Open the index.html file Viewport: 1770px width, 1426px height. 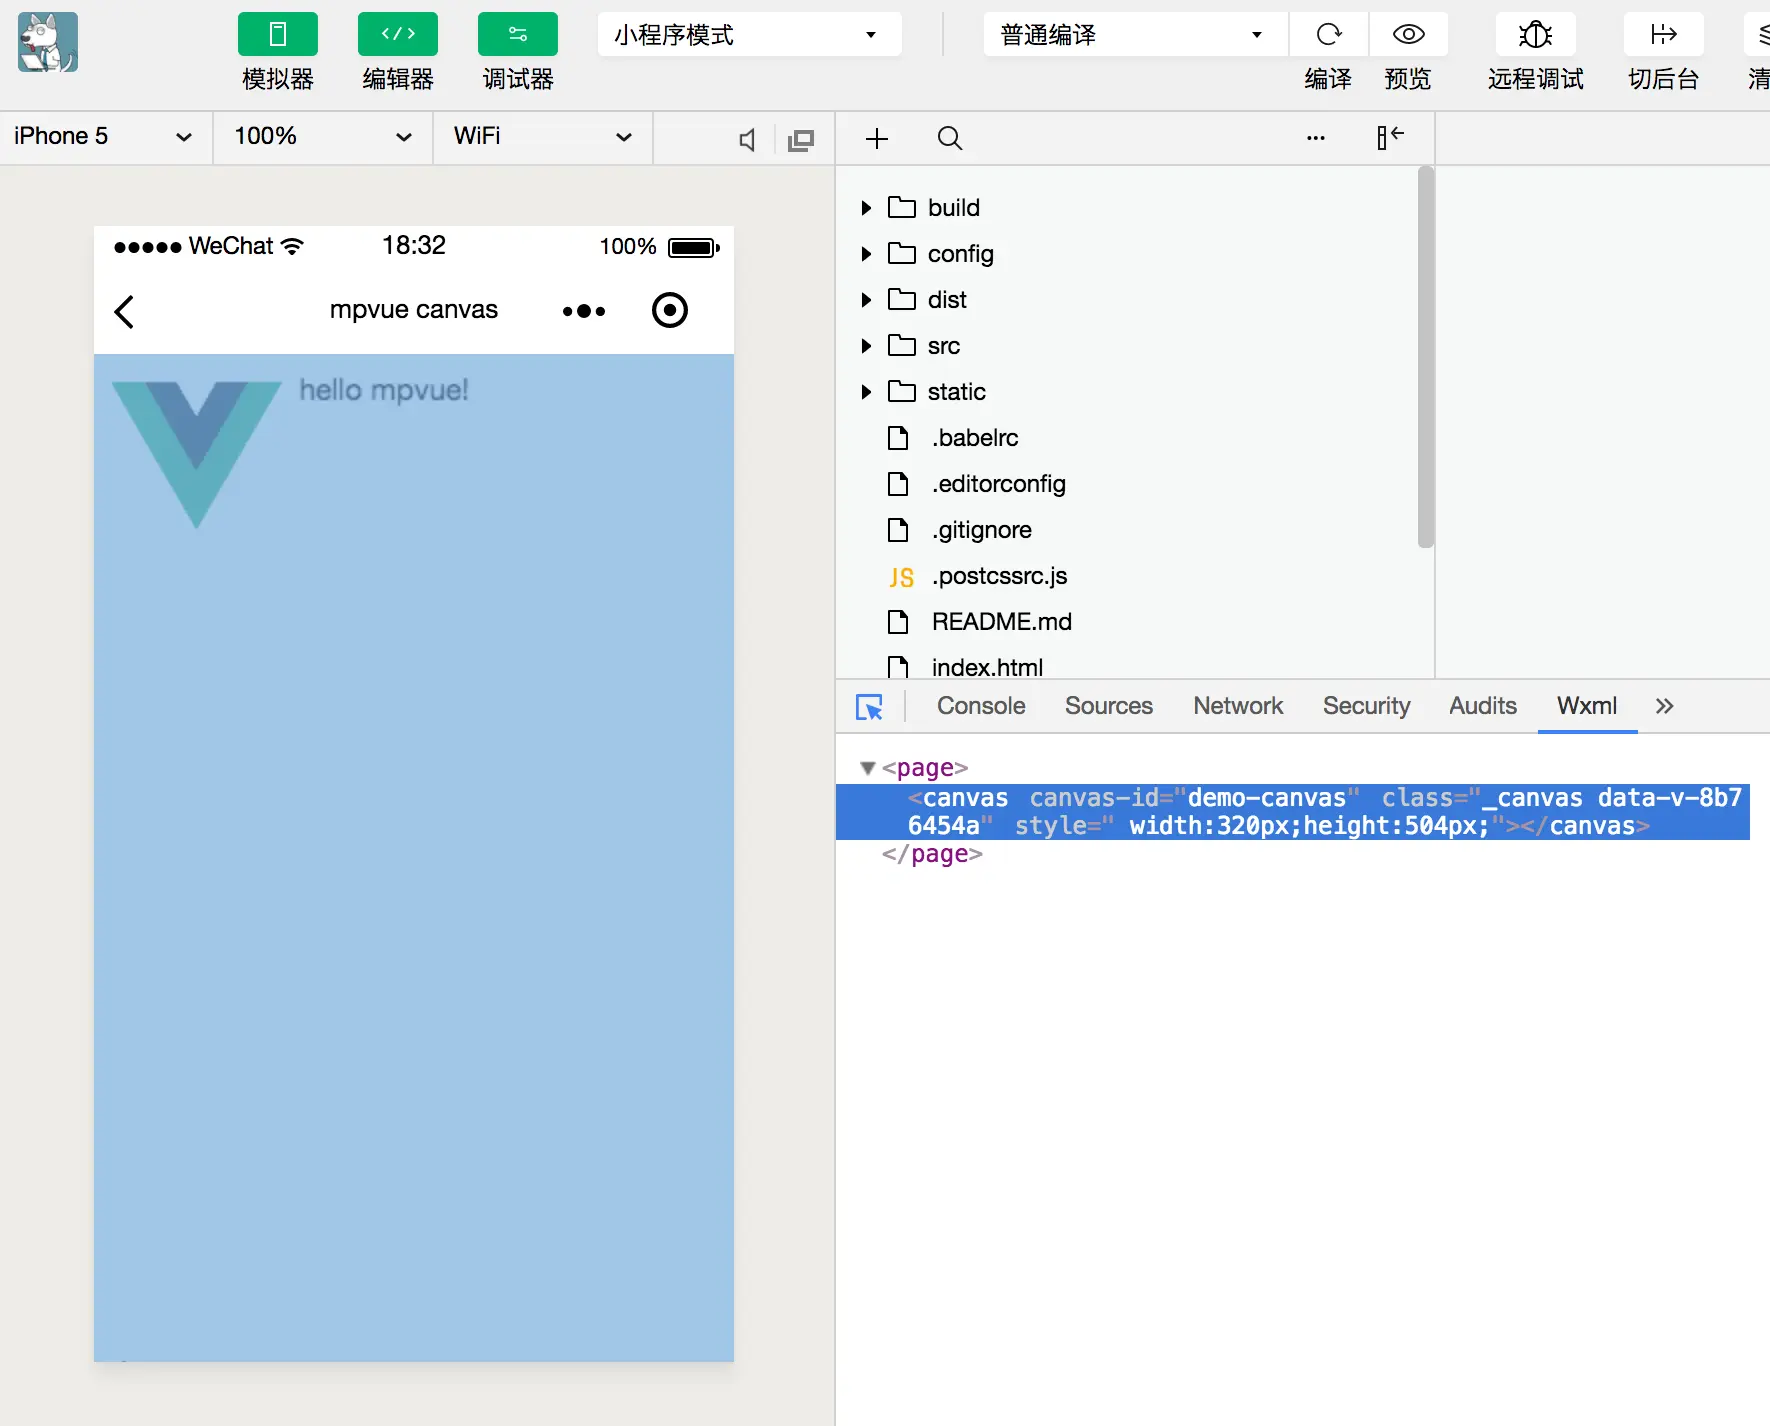point(987,667)
